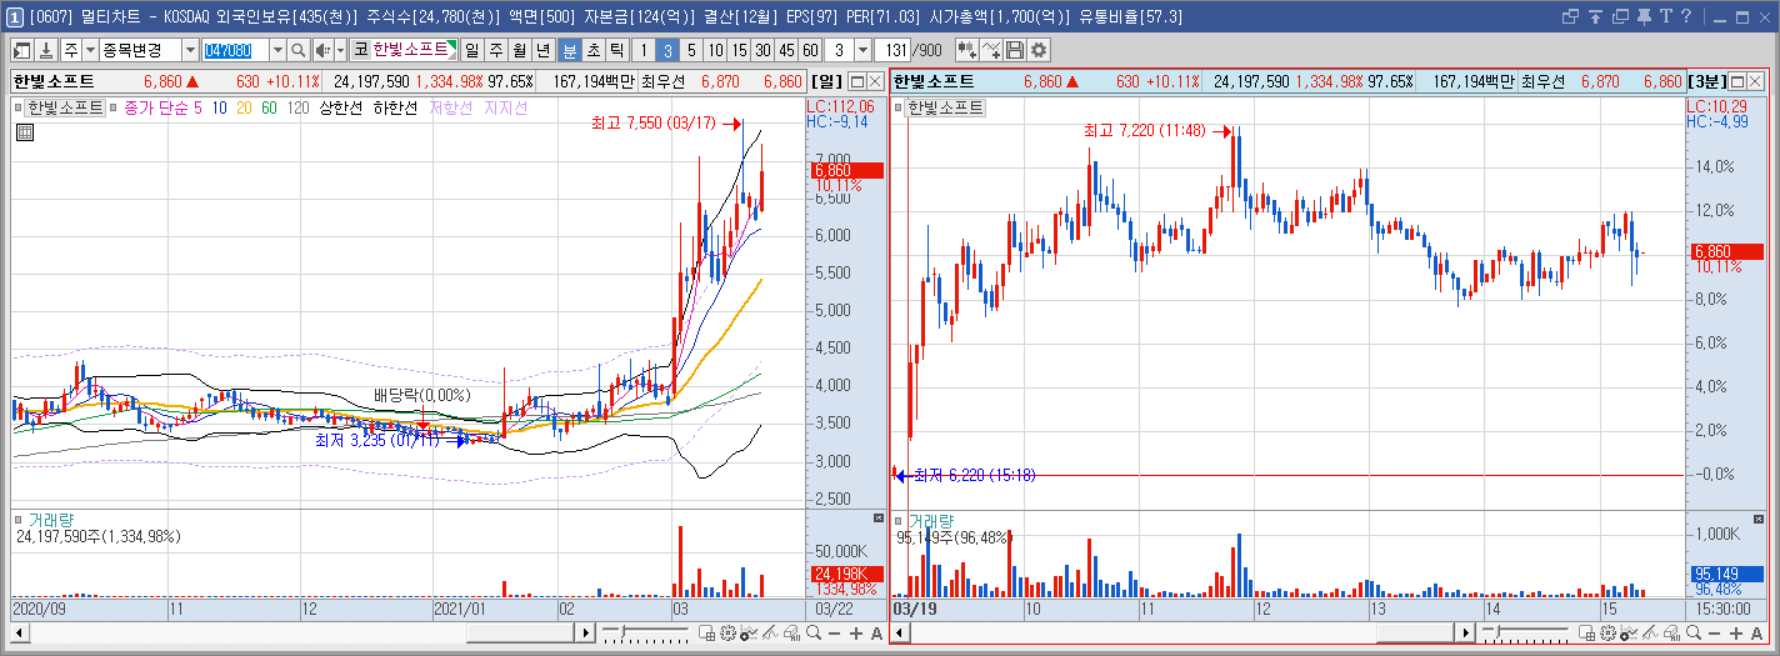Click the always-on-top arrow icon in title bar
The image size is (1780, 656).
click(1596, 17)
